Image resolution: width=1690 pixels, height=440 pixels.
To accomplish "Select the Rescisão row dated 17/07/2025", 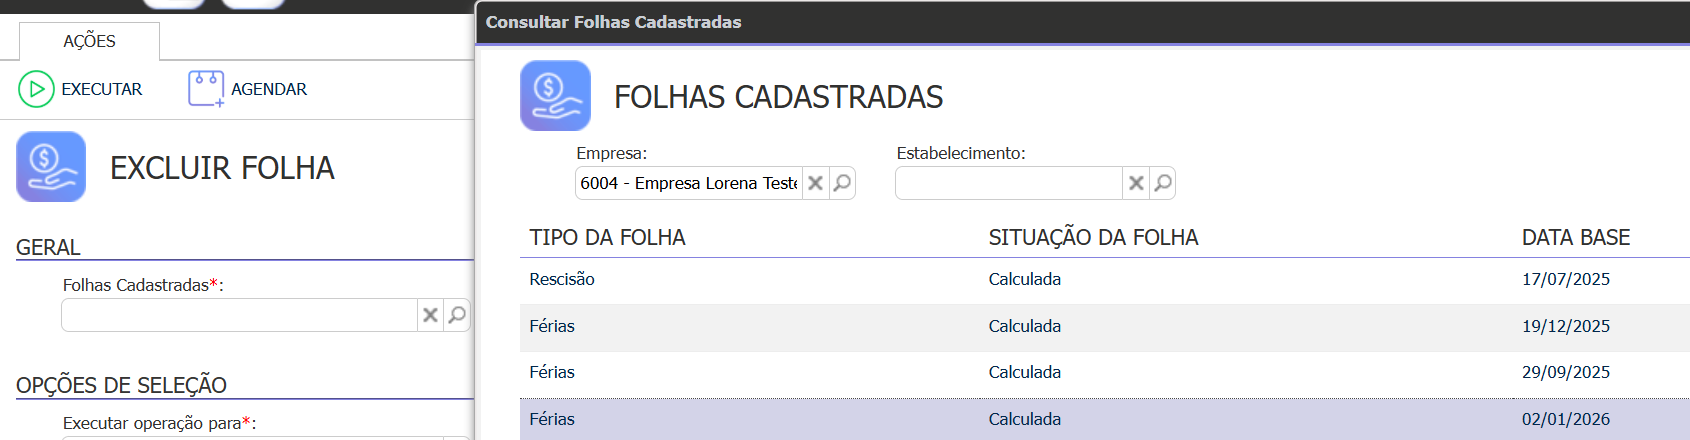I will click(1025, 280).
